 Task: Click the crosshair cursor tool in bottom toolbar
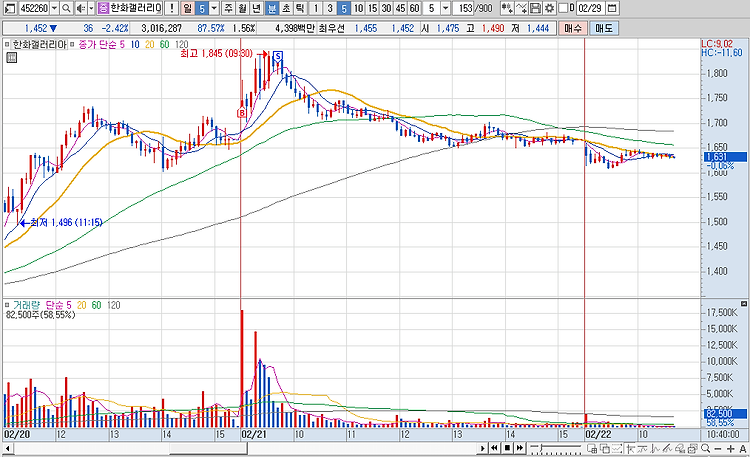point(631,448)
